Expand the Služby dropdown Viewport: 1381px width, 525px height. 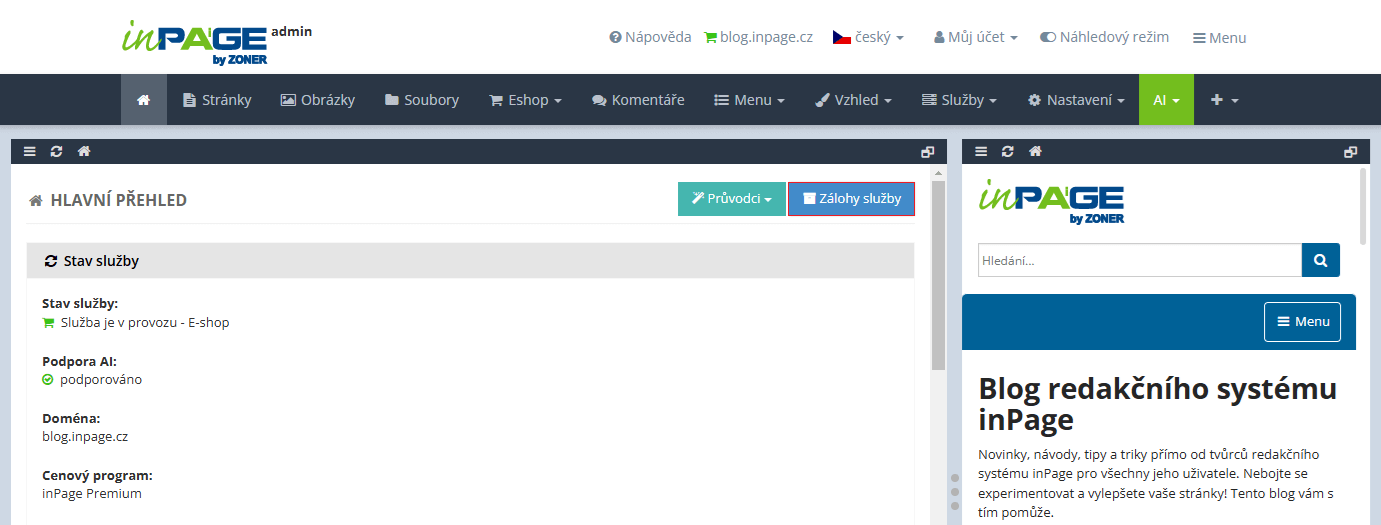(960, 100)
